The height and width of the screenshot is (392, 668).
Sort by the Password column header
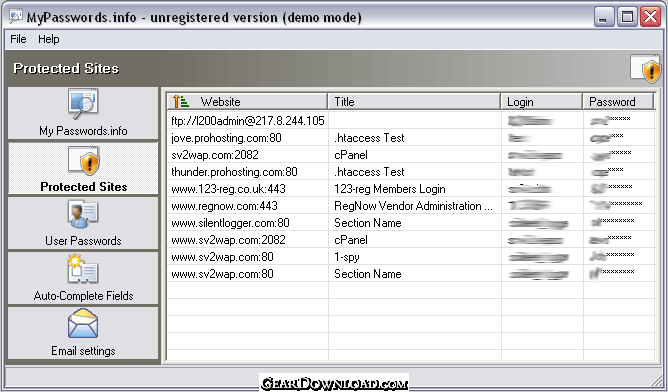[x=618, y=101]
